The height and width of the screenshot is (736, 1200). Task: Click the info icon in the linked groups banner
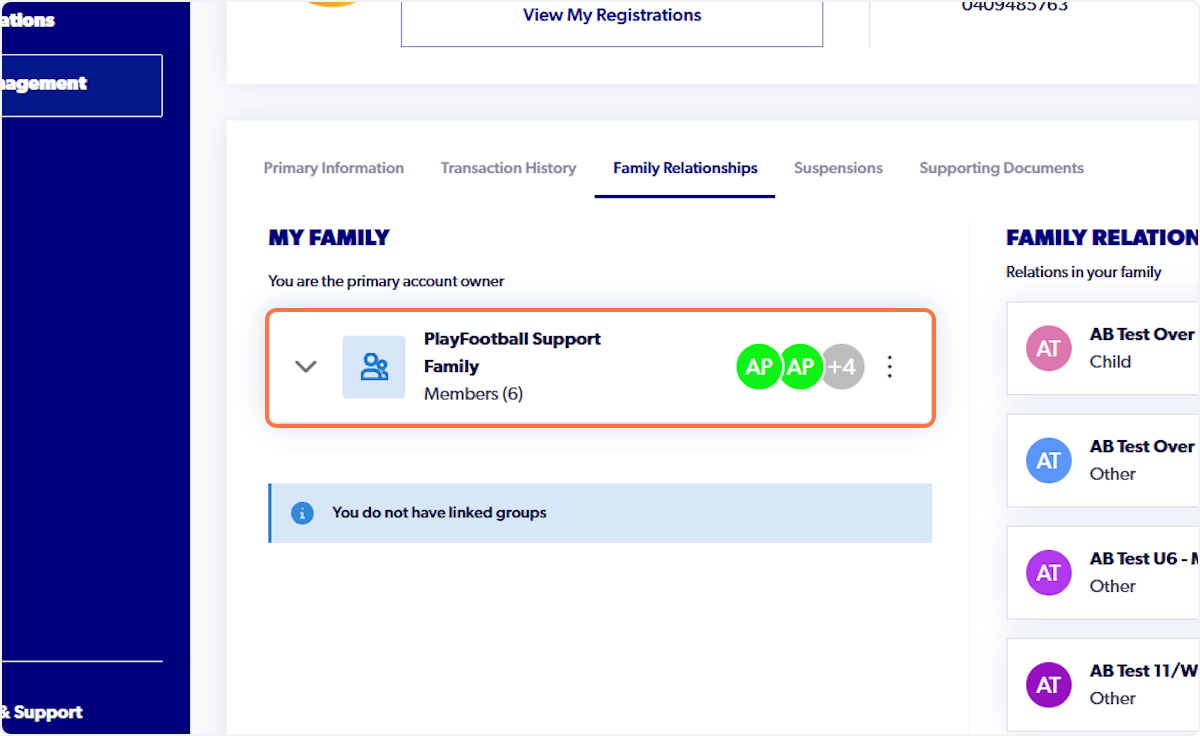(302, 512)
